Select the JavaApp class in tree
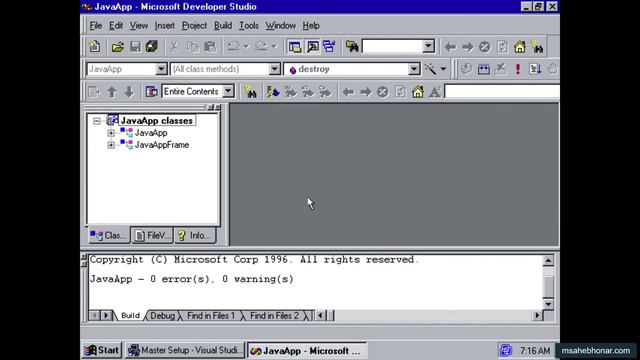640x360 pixels. click(x=151, y=133)
